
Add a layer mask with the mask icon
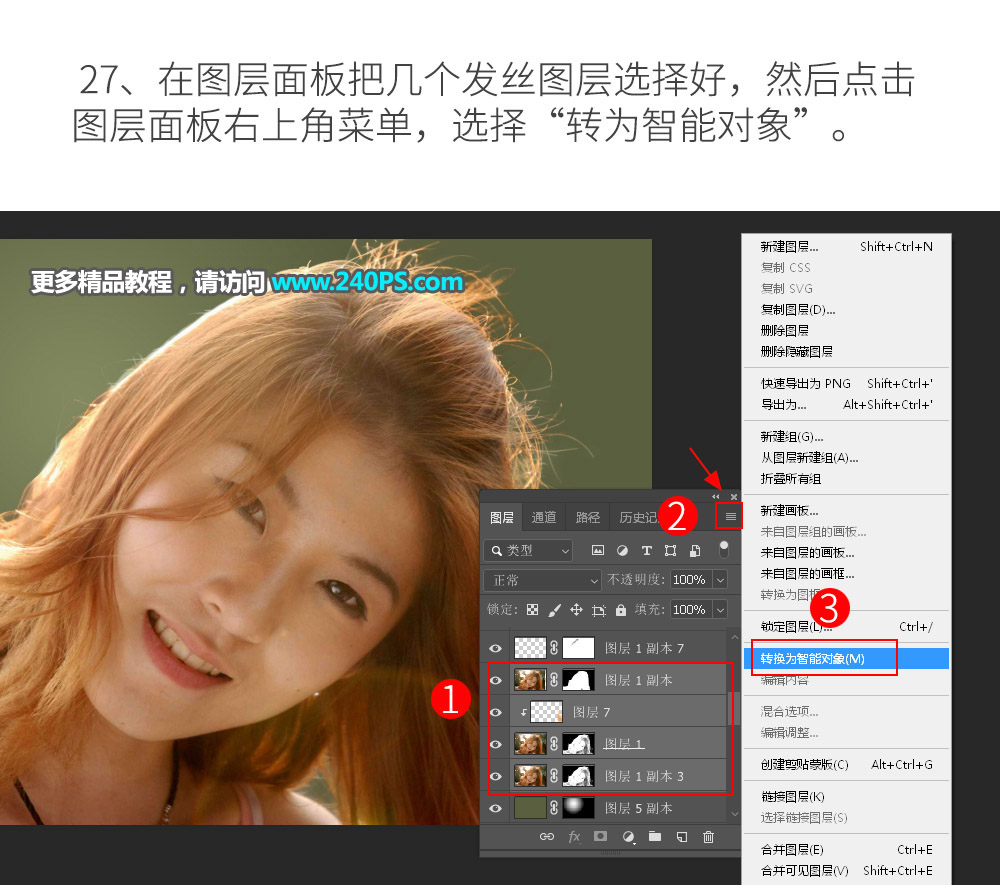tap(600, 836)
